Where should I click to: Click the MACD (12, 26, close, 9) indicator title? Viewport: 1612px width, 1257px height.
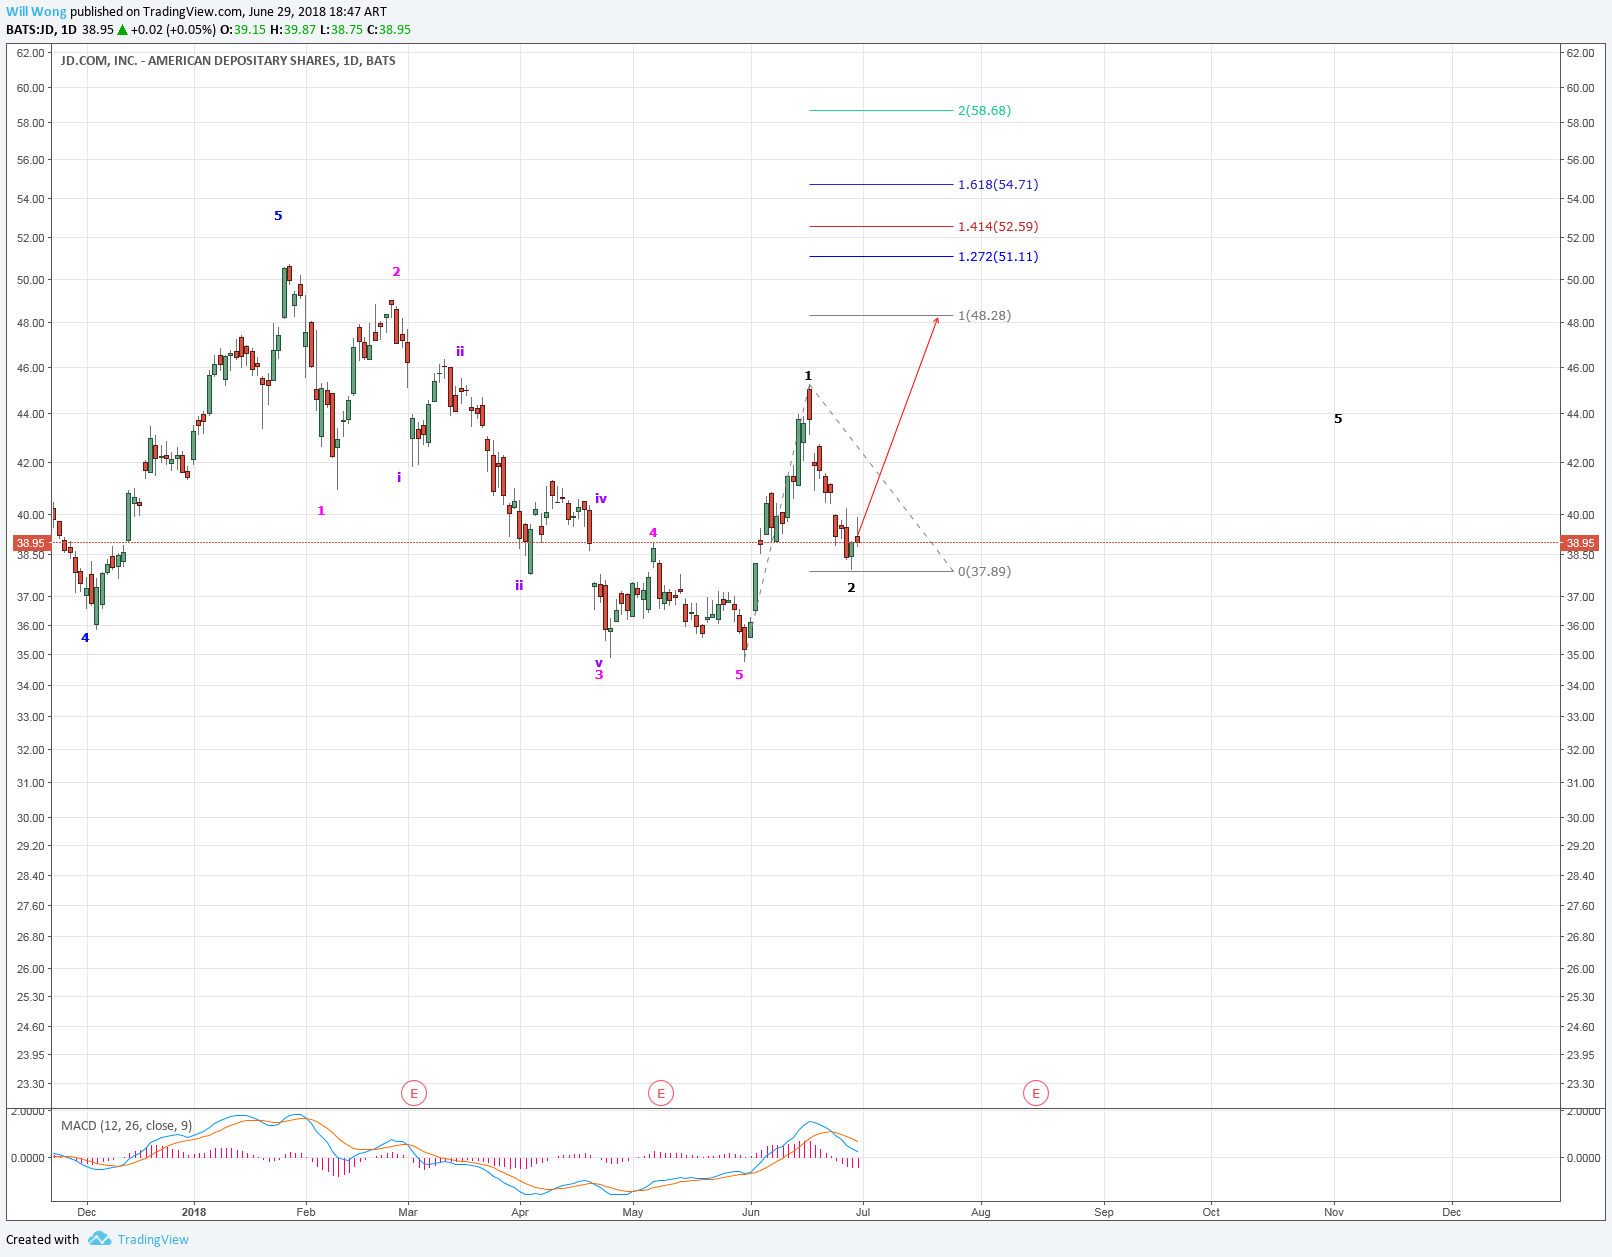(x=126, y=1126)
